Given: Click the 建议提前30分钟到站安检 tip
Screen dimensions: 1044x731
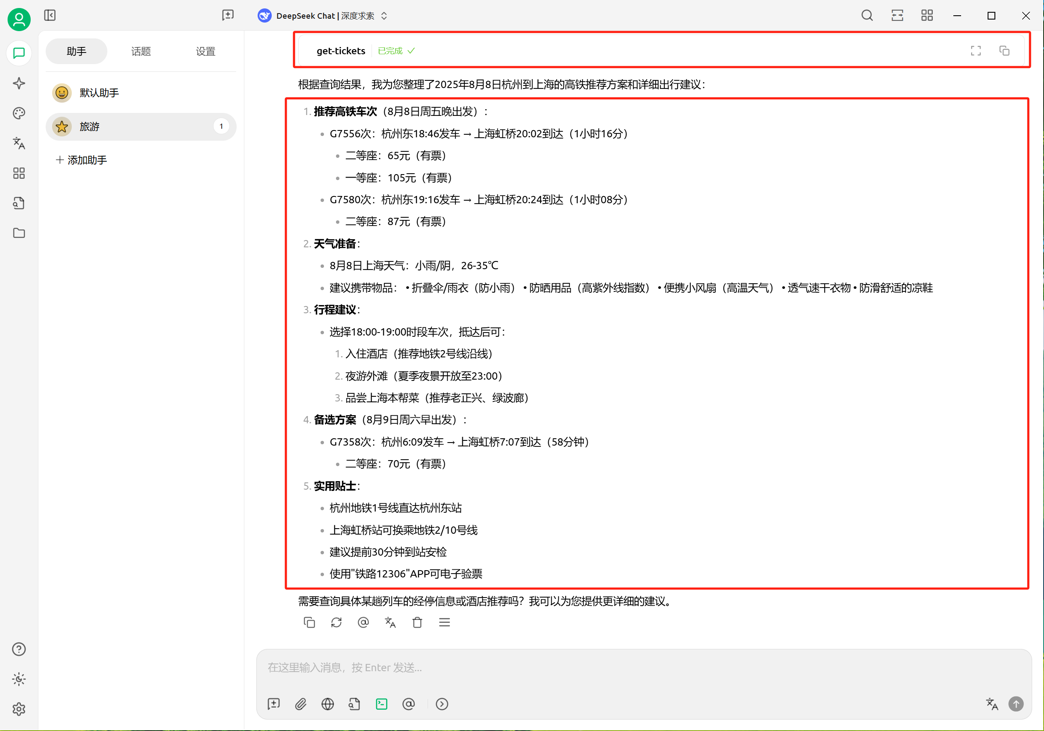Looking at the screenshot, I should (388, 552).
